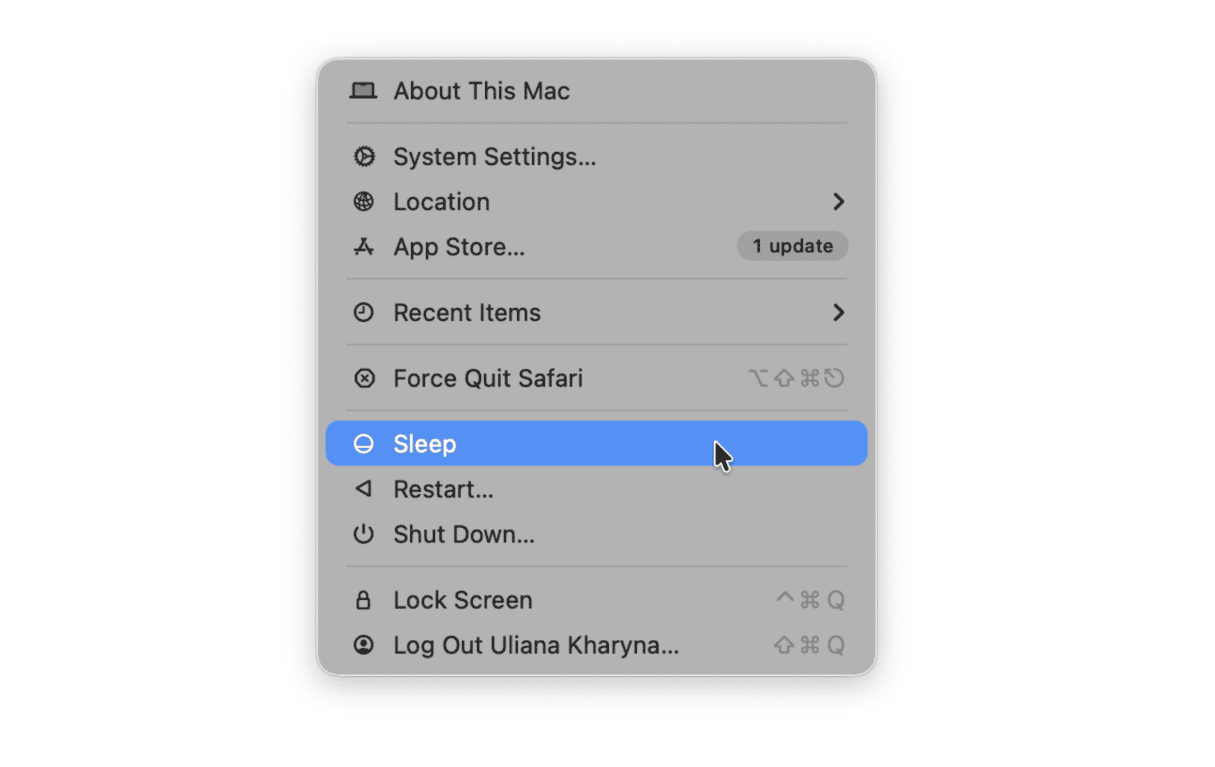Click the clock icon next to Recent Items
Screen dimensions: 1215x767
pos(364,312)
